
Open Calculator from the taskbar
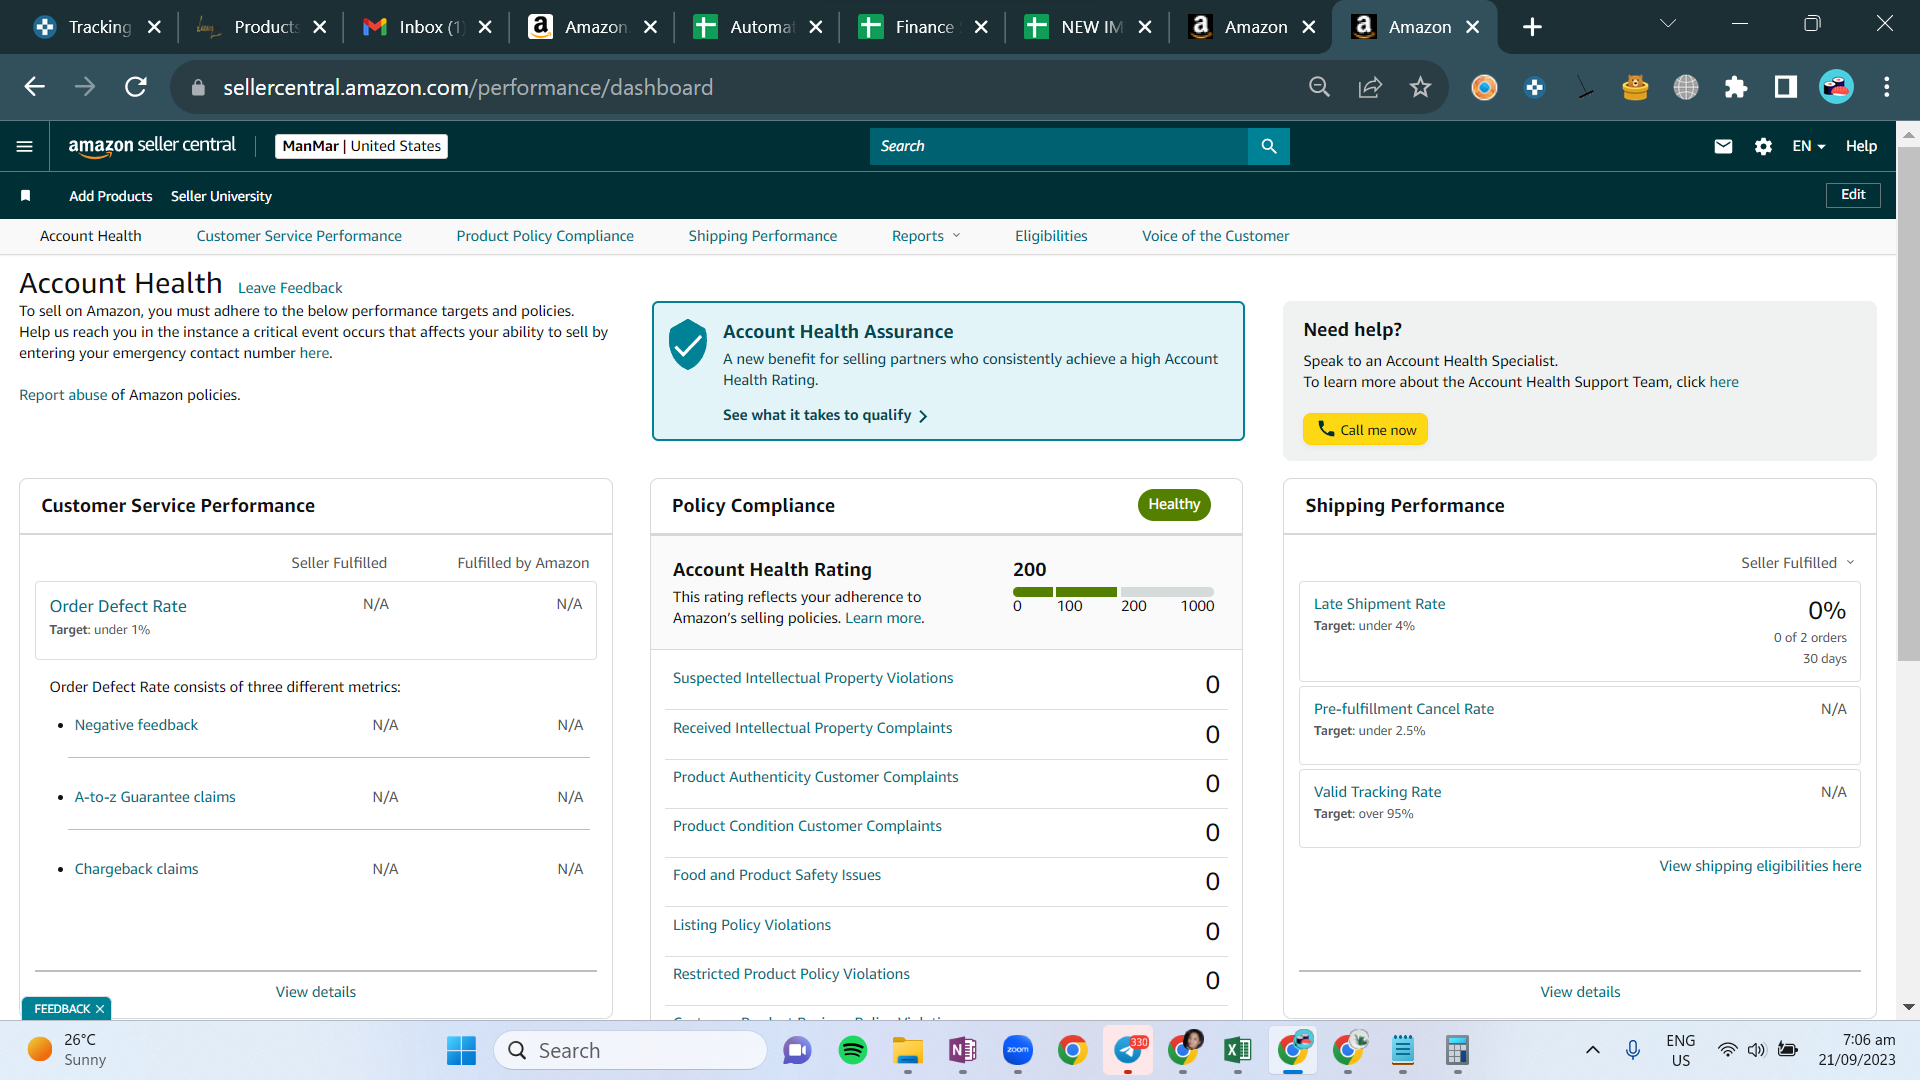coord(1457,1050)
